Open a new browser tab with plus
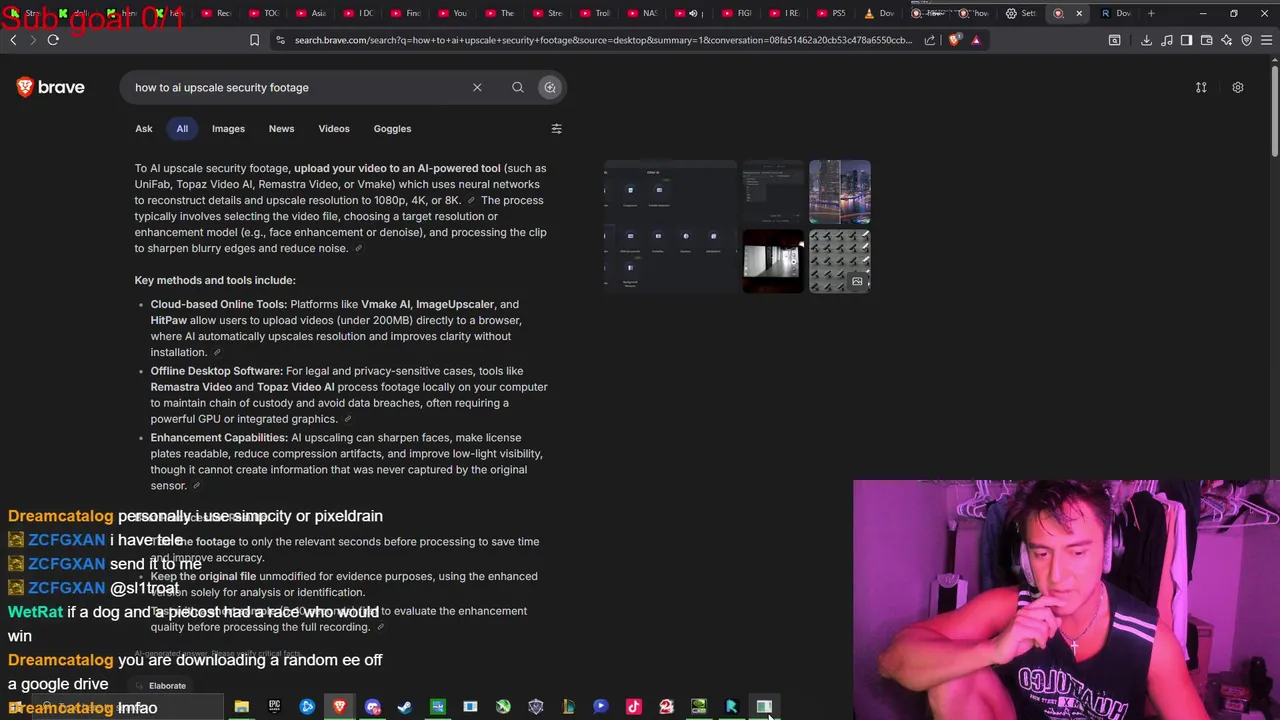 pos(1151,13)
